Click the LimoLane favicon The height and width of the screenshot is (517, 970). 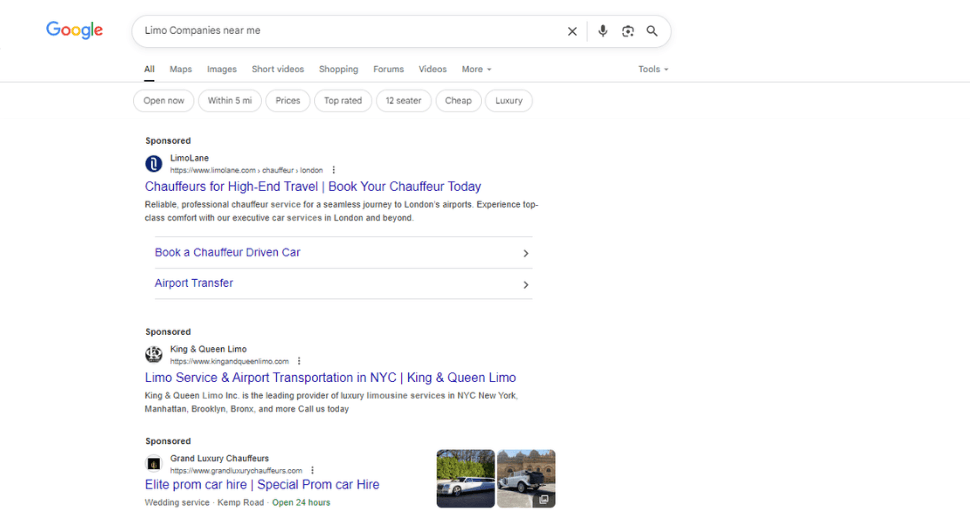153,164
